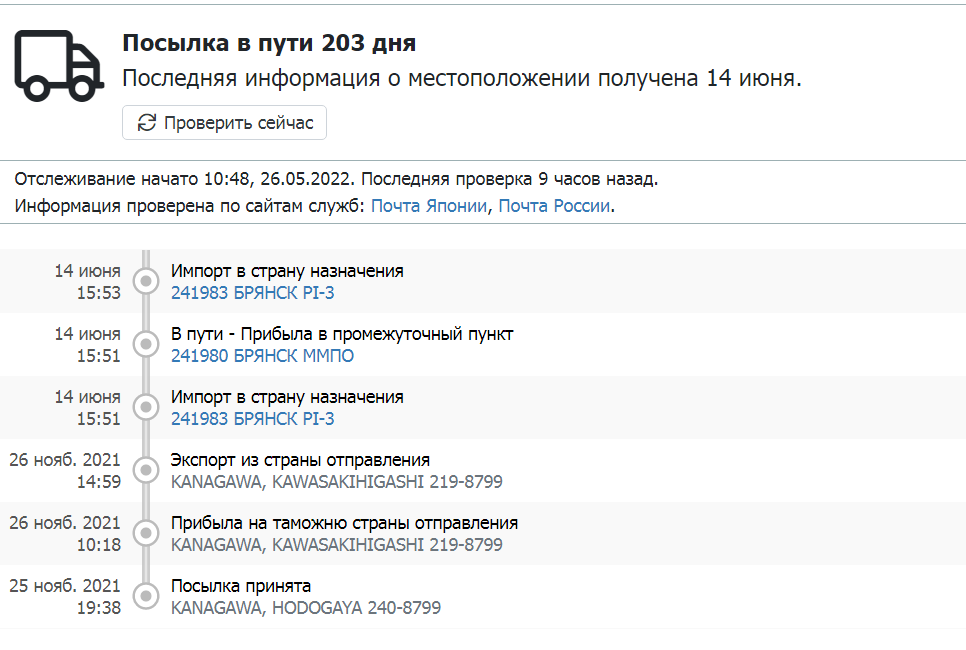Click timeline dot beside "В пути - Прибыла в промежуточный пункт"
Image resolution: width=966 pixels, height=650 pixels.
pos(146,344)
